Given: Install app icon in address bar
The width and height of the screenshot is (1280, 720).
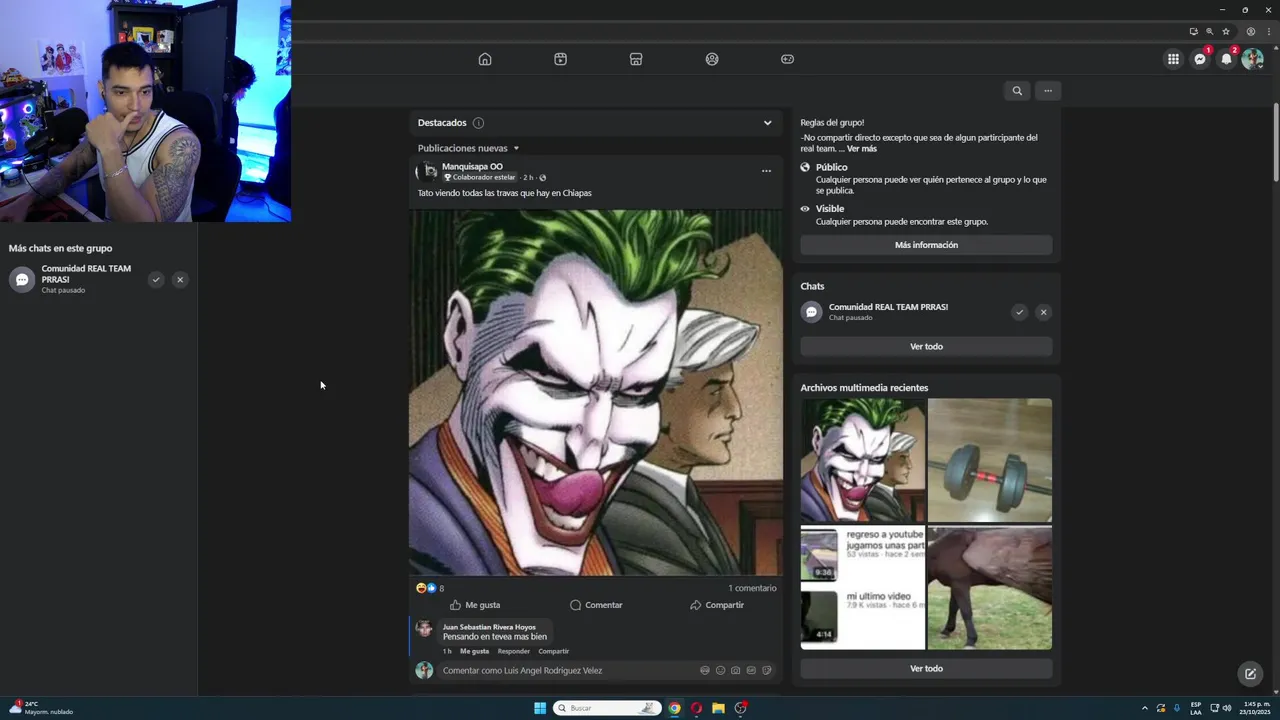Looking at the screenshot, I should pos(1193,31).
